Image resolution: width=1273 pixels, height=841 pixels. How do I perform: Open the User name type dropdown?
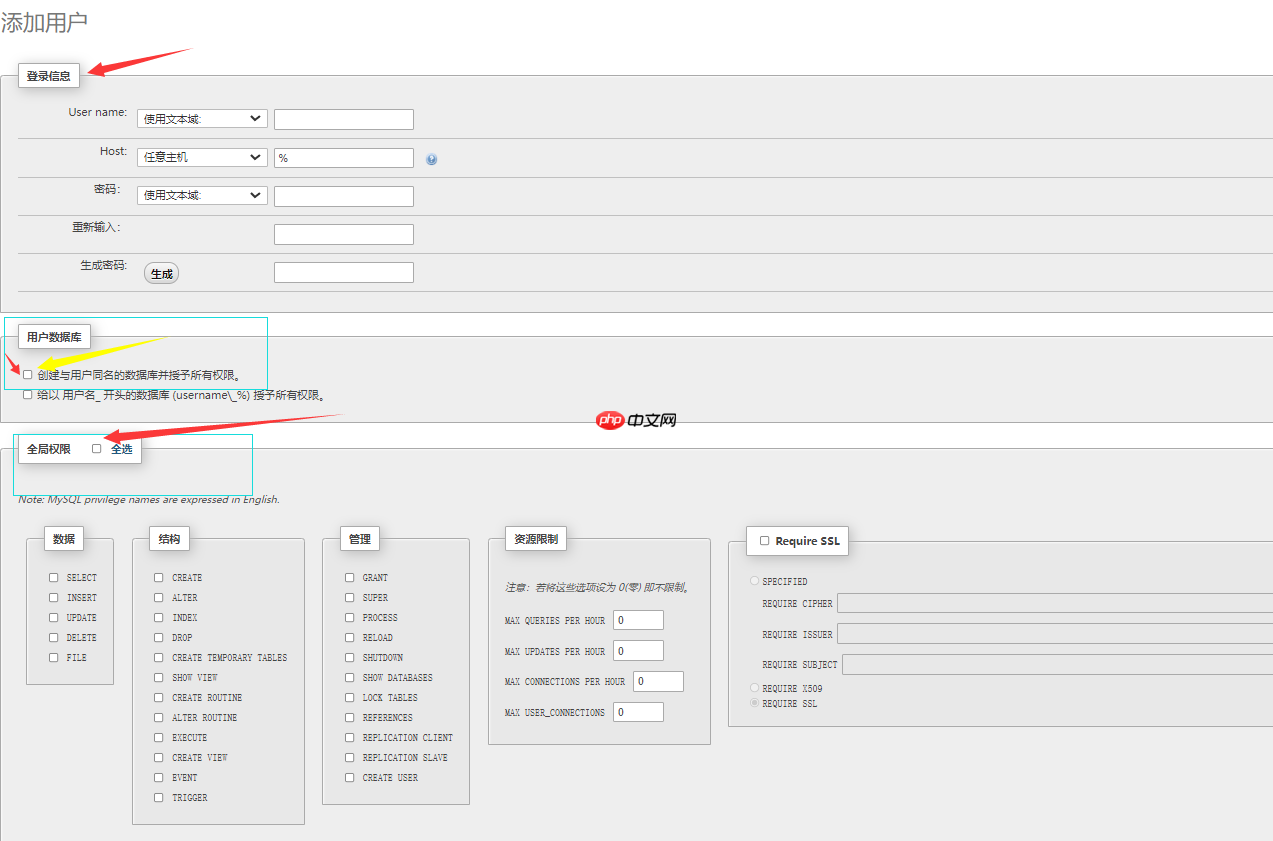click(x=202, y=119)
